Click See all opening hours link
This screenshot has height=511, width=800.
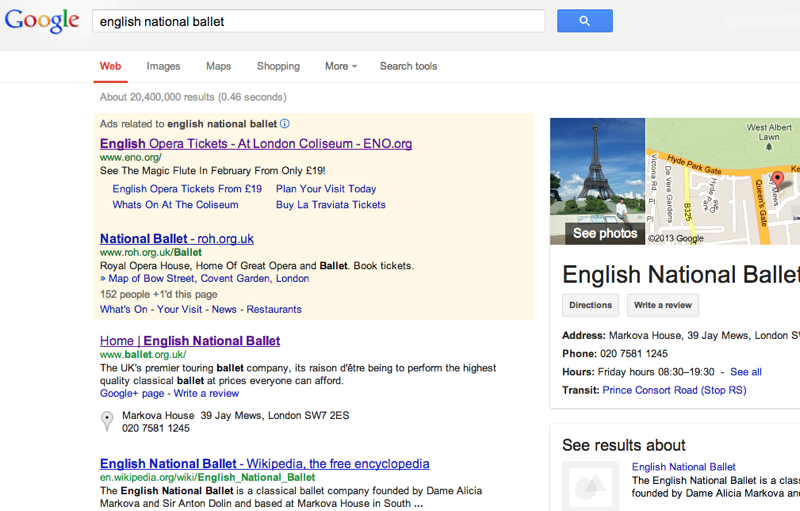(745, 372)
